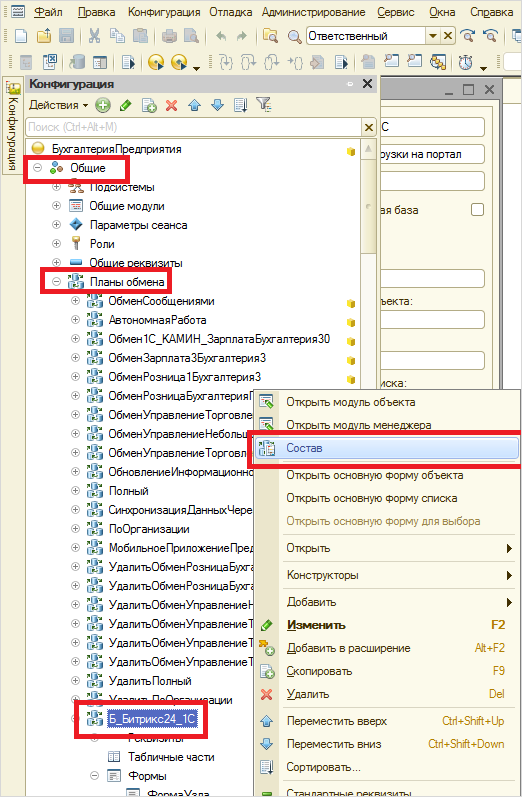Viewport: 522px width, 797px height.
Task: Clear the toolbar search text X button
Action: tap(447, 36)
